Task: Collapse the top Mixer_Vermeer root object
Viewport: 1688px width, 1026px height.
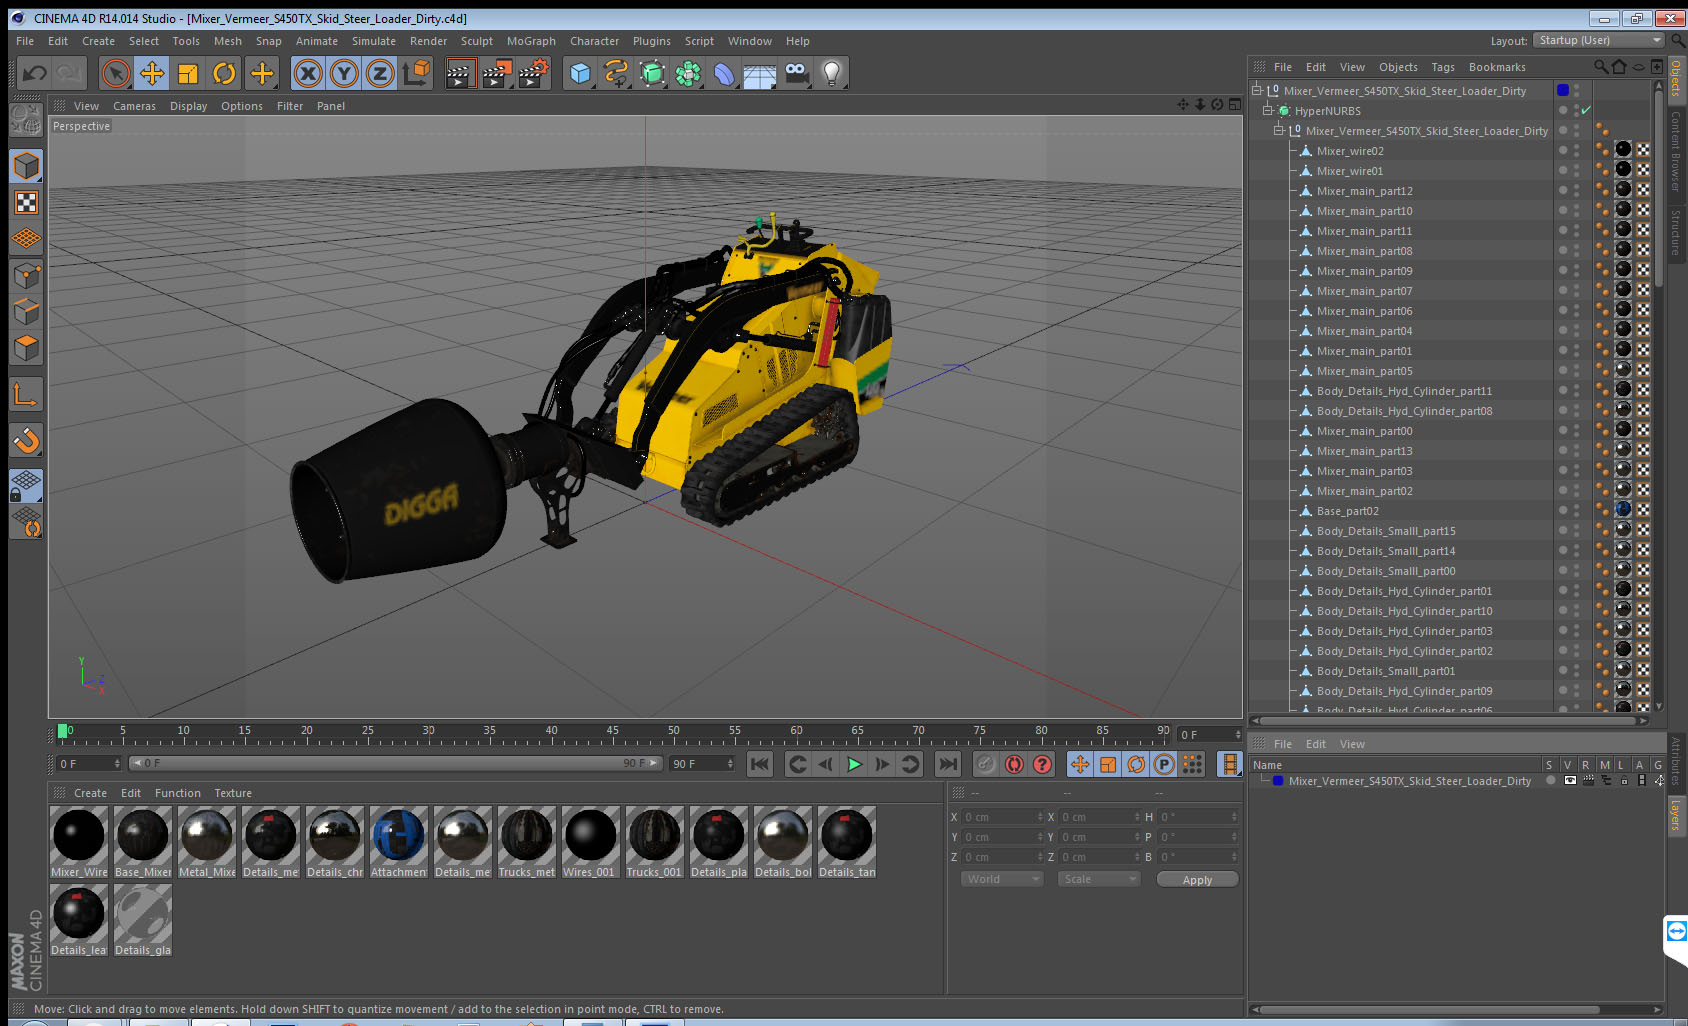Action: pos(1257,91)
